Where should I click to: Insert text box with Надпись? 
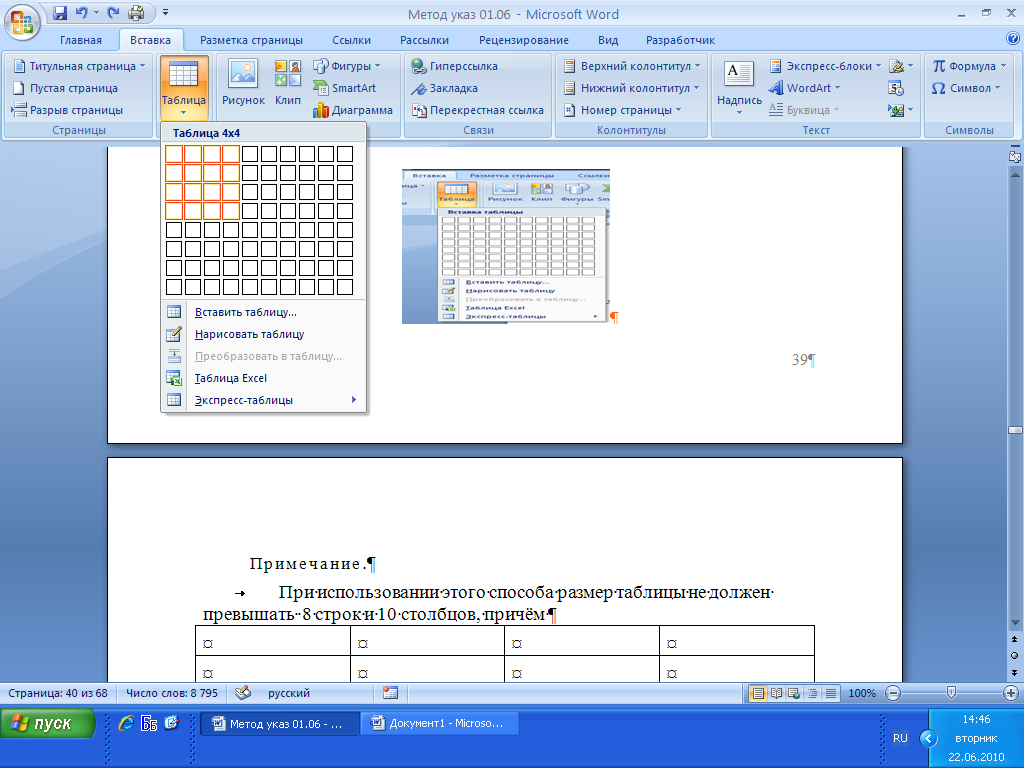click(x=739, y=88)
